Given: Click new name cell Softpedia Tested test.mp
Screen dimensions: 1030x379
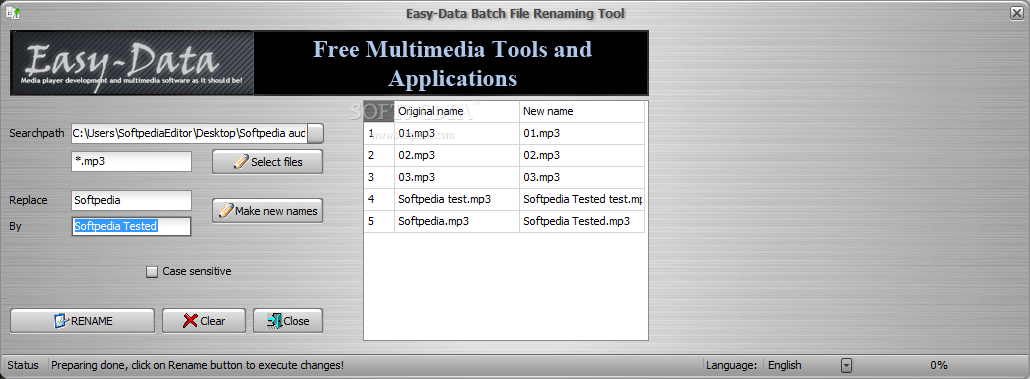Looking at the screenshot, I should click(x=582, y=199).
